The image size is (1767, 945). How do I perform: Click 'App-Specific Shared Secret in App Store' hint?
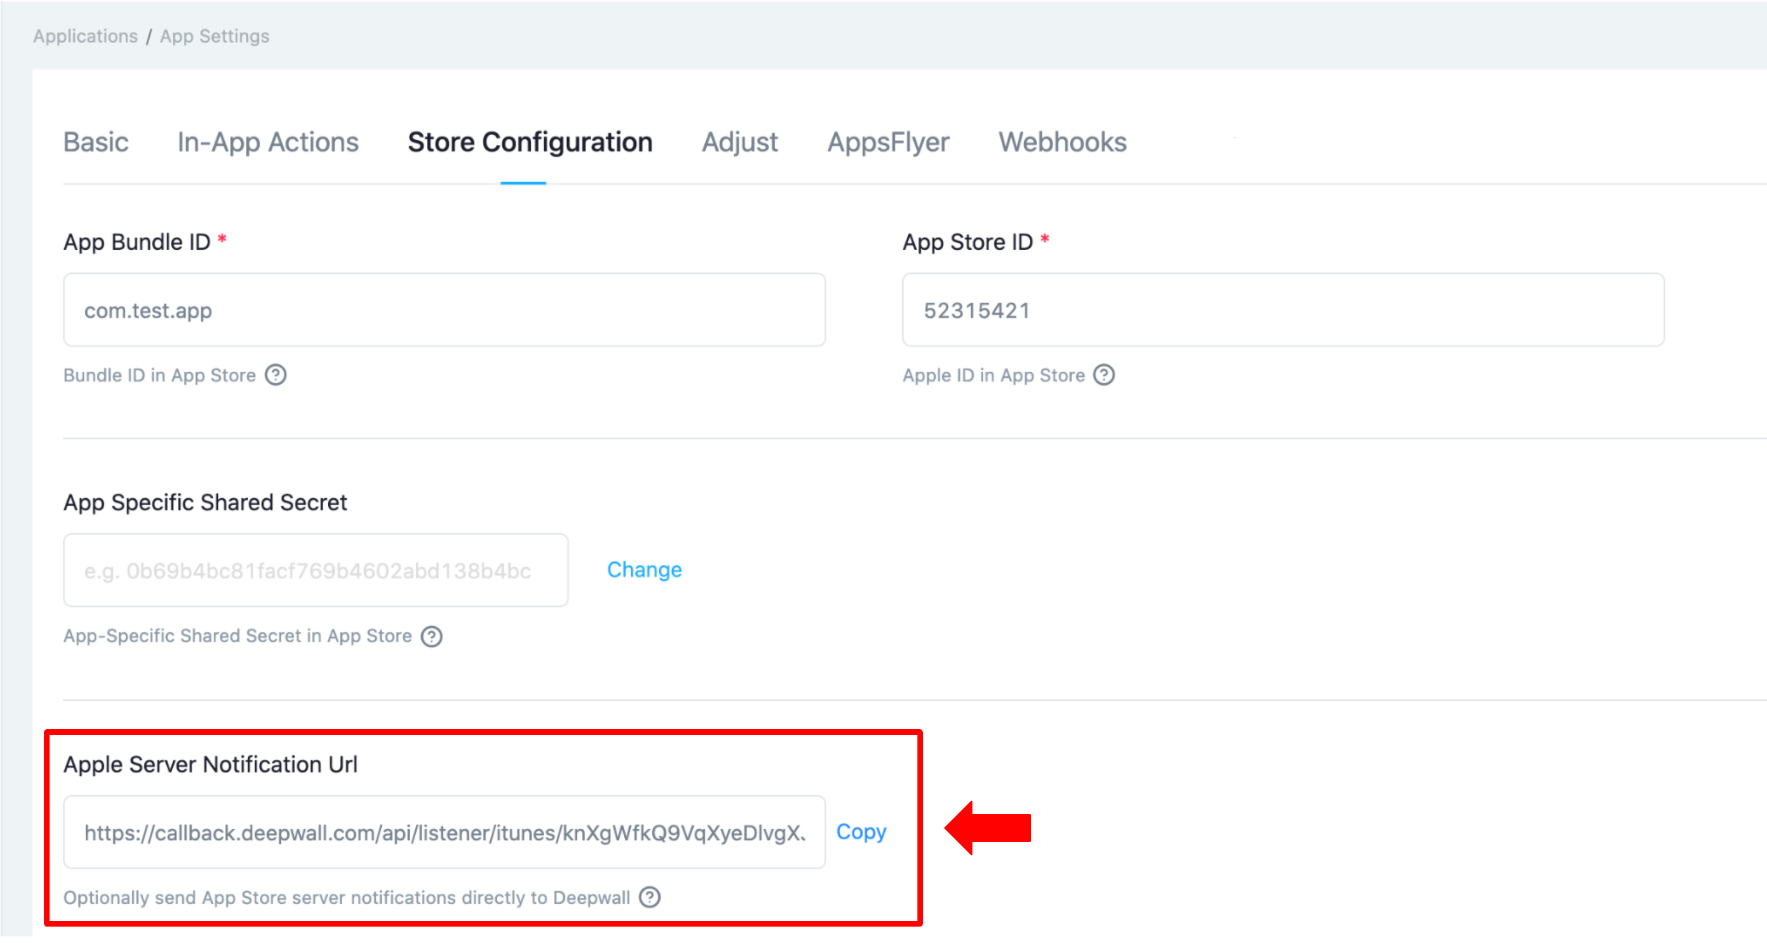point(238,636)
